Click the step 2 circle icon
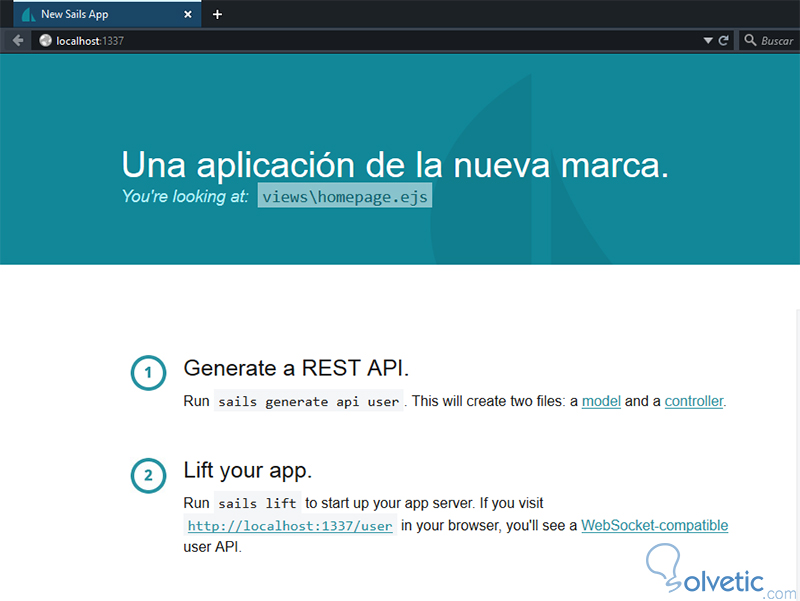800x601 pixels. (148, 475)
